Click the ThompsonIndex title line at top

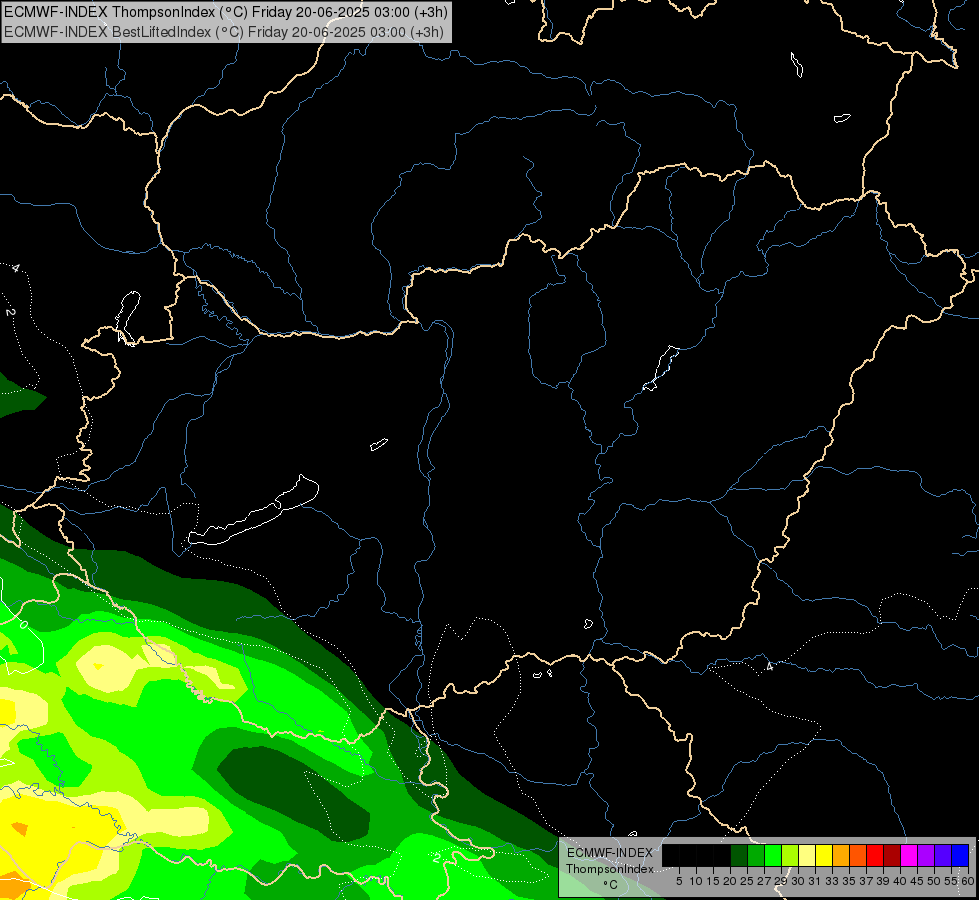[225, 12]
